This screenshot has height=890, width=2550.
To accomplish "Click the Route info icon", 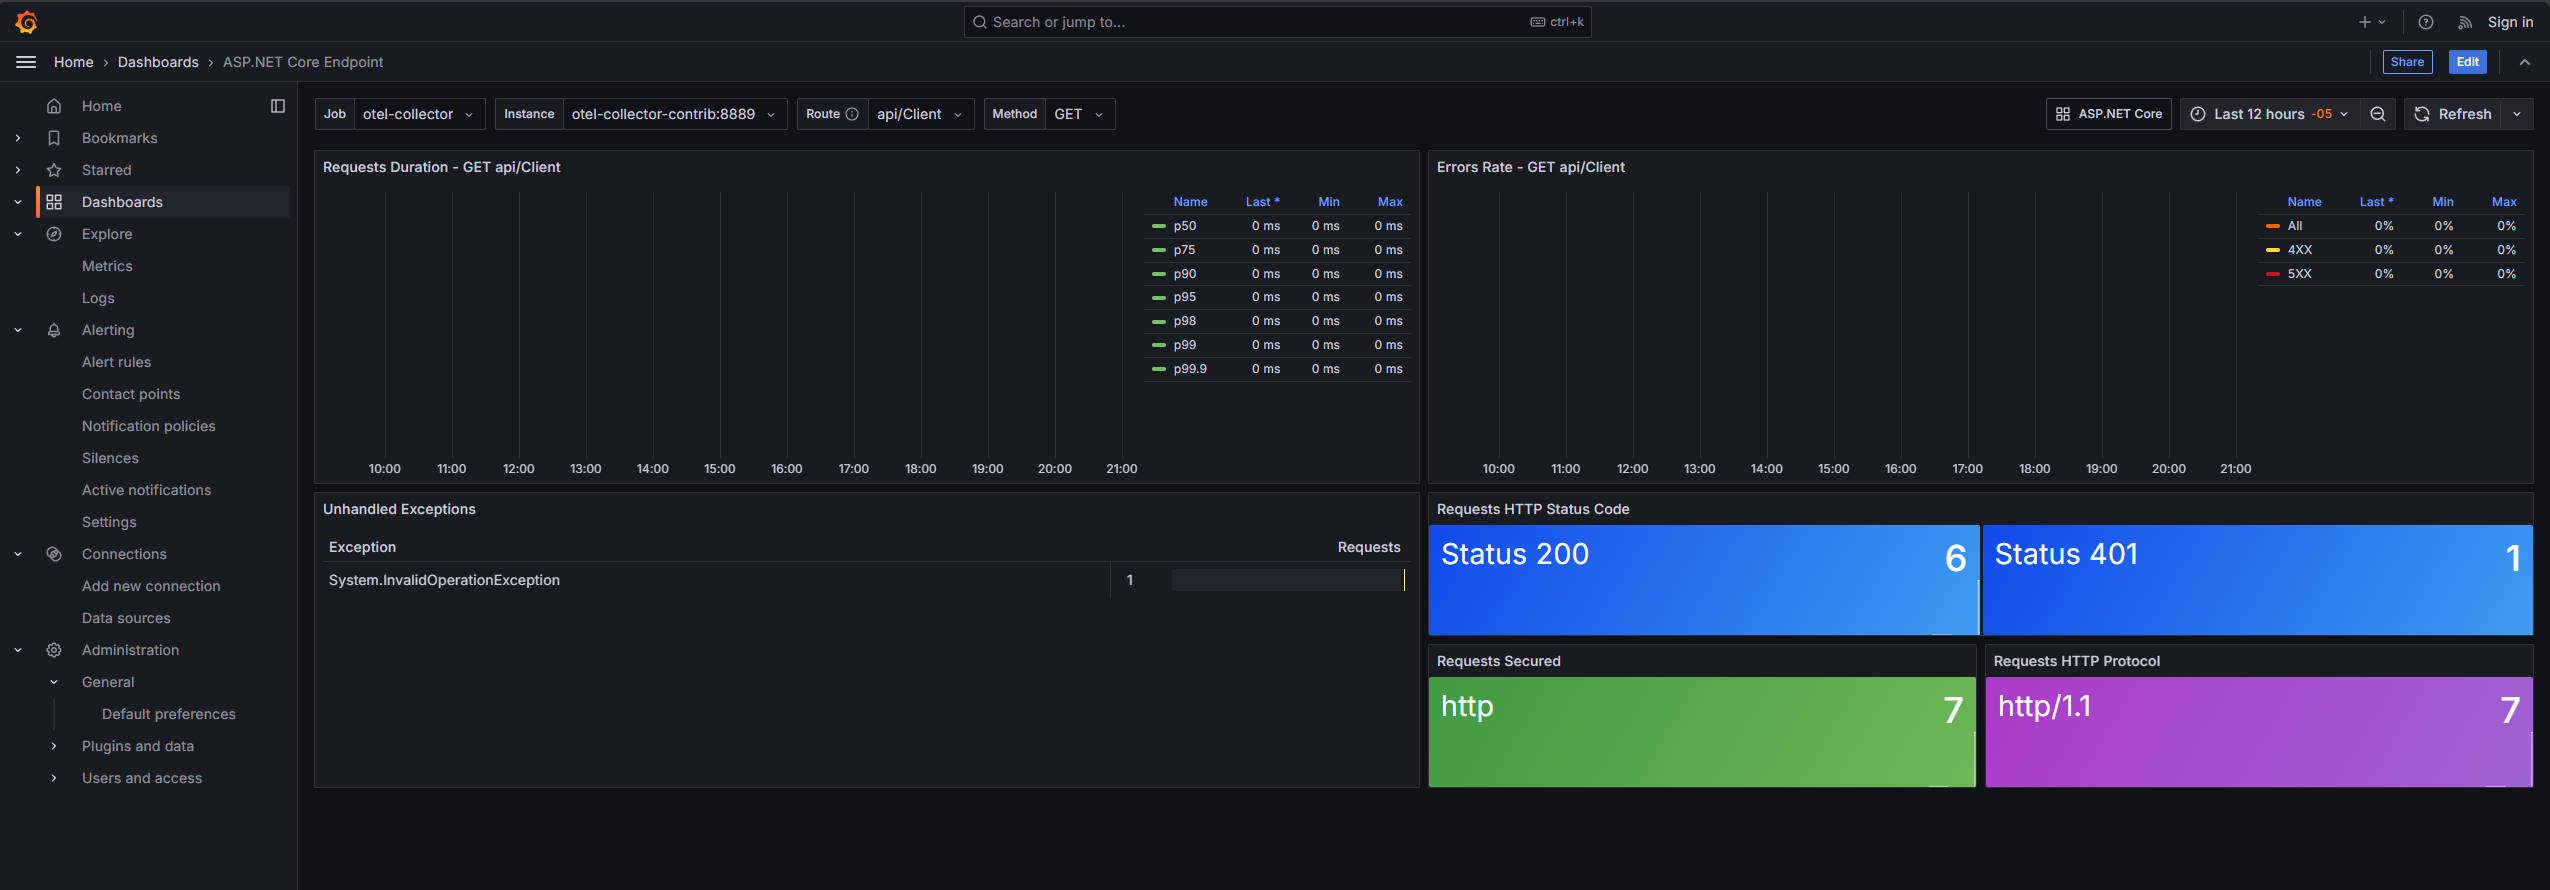I will (852, 114).
